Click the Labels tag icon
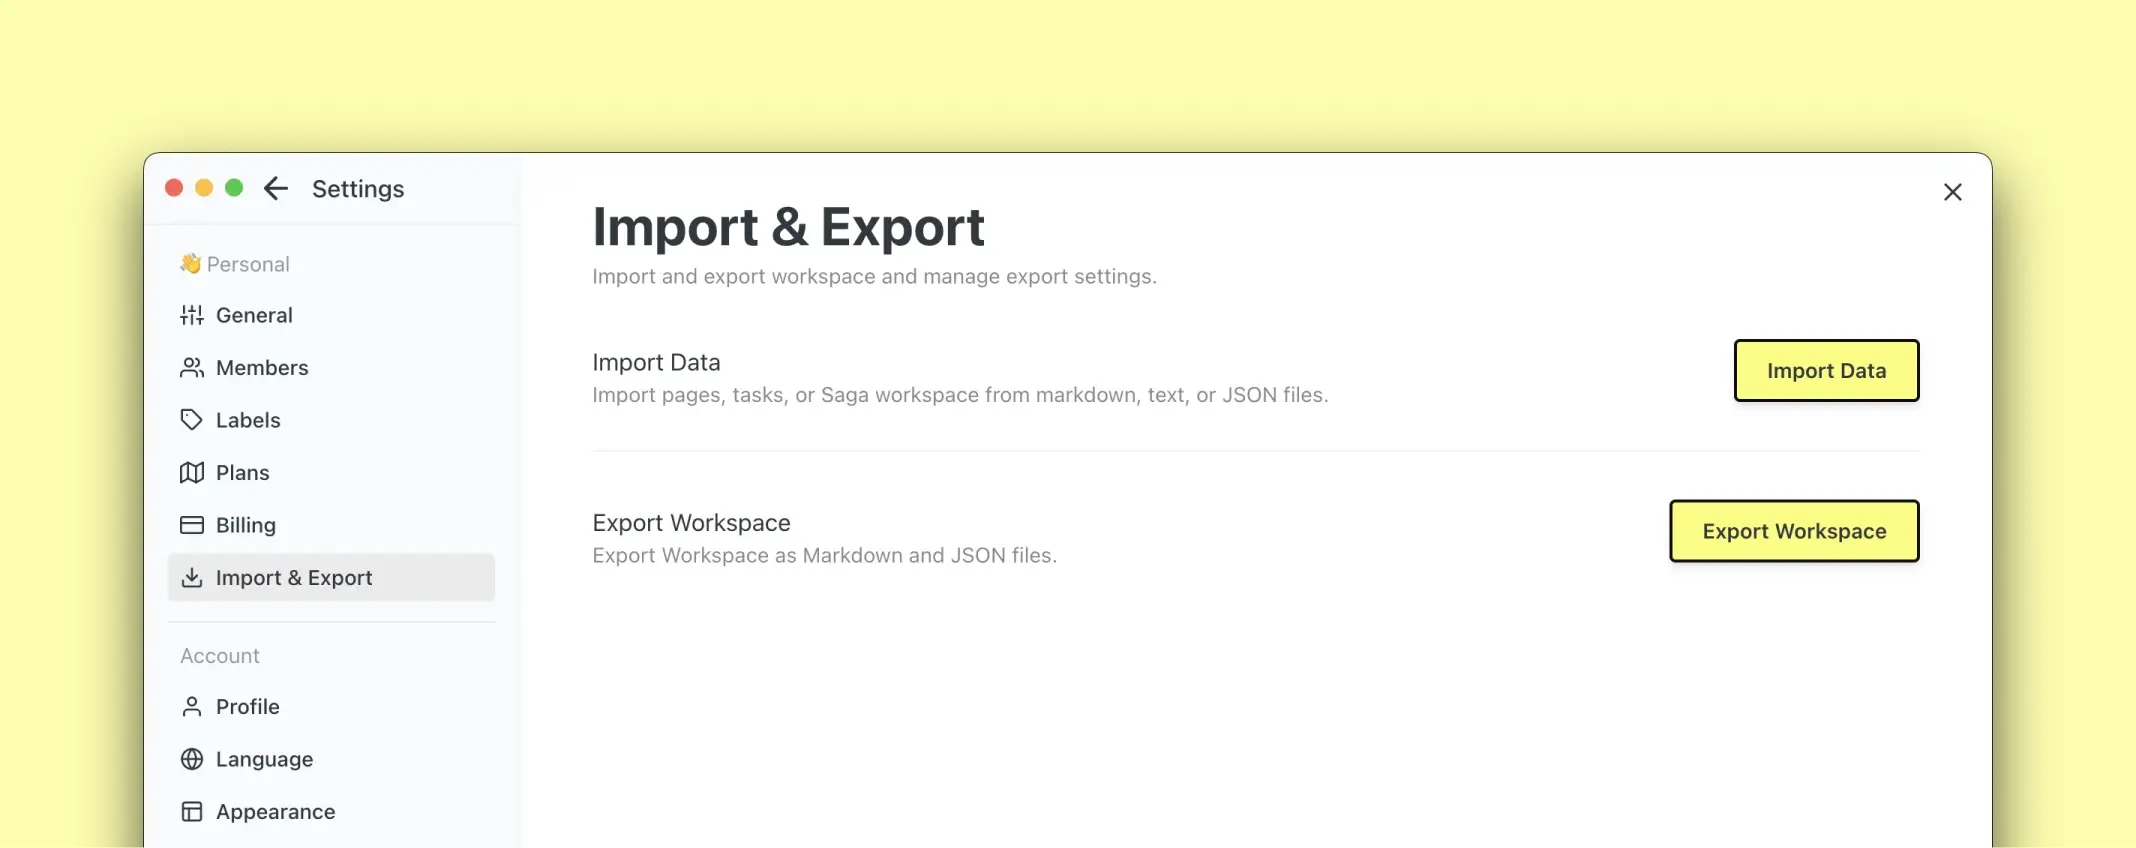 (192, 420)
